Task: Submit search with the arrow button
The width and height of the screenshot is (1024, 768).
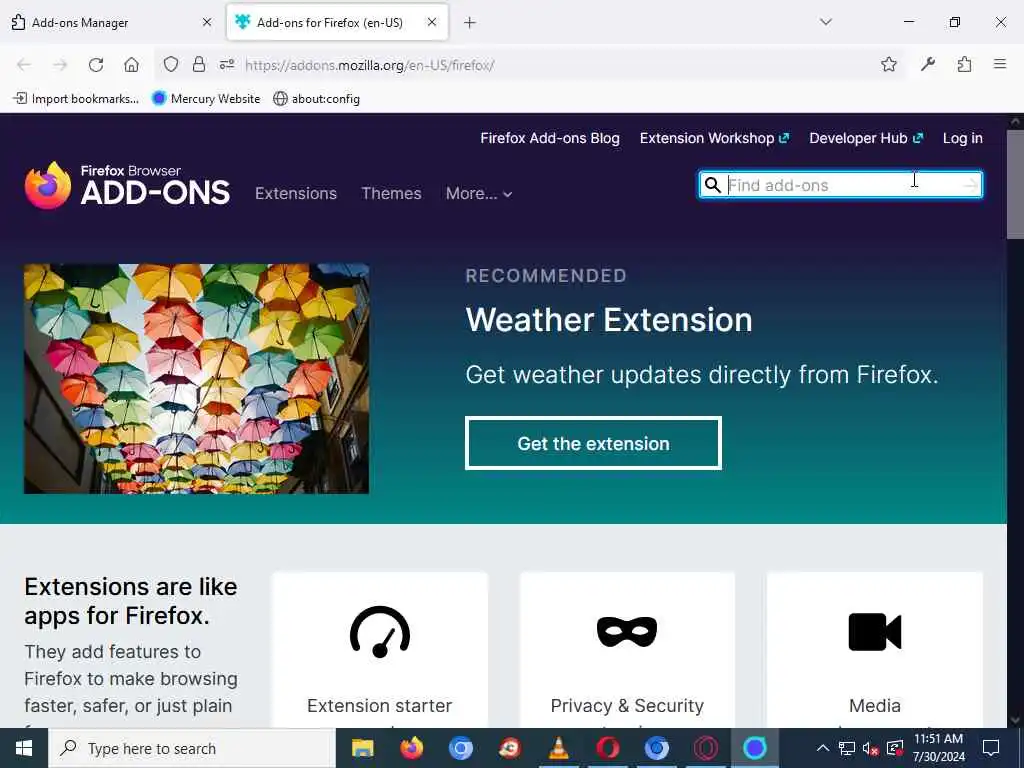Action: point(971,185)
